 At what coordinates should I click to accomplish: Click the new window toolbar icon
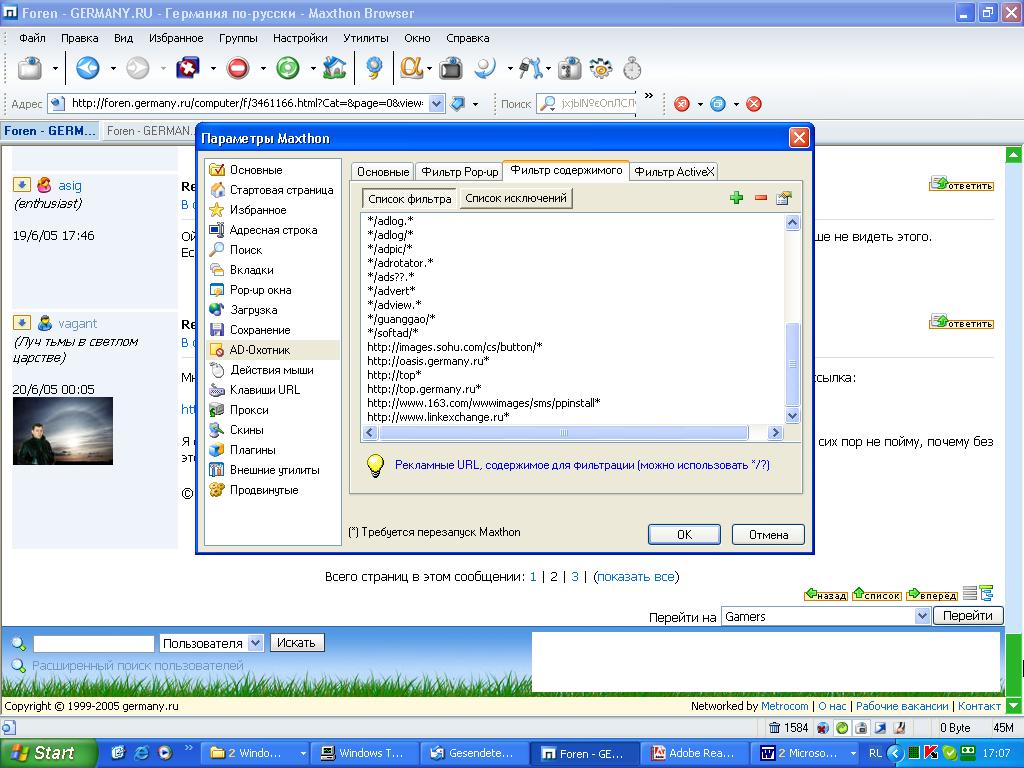(29, 68)
